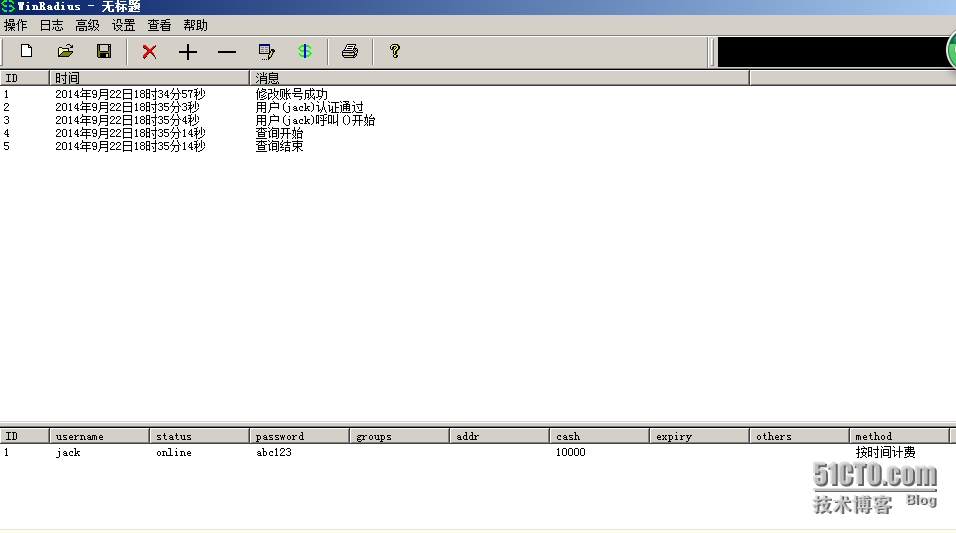Save with the floppy disk icon
Viewport: 956px width, 533px height.
104,51
